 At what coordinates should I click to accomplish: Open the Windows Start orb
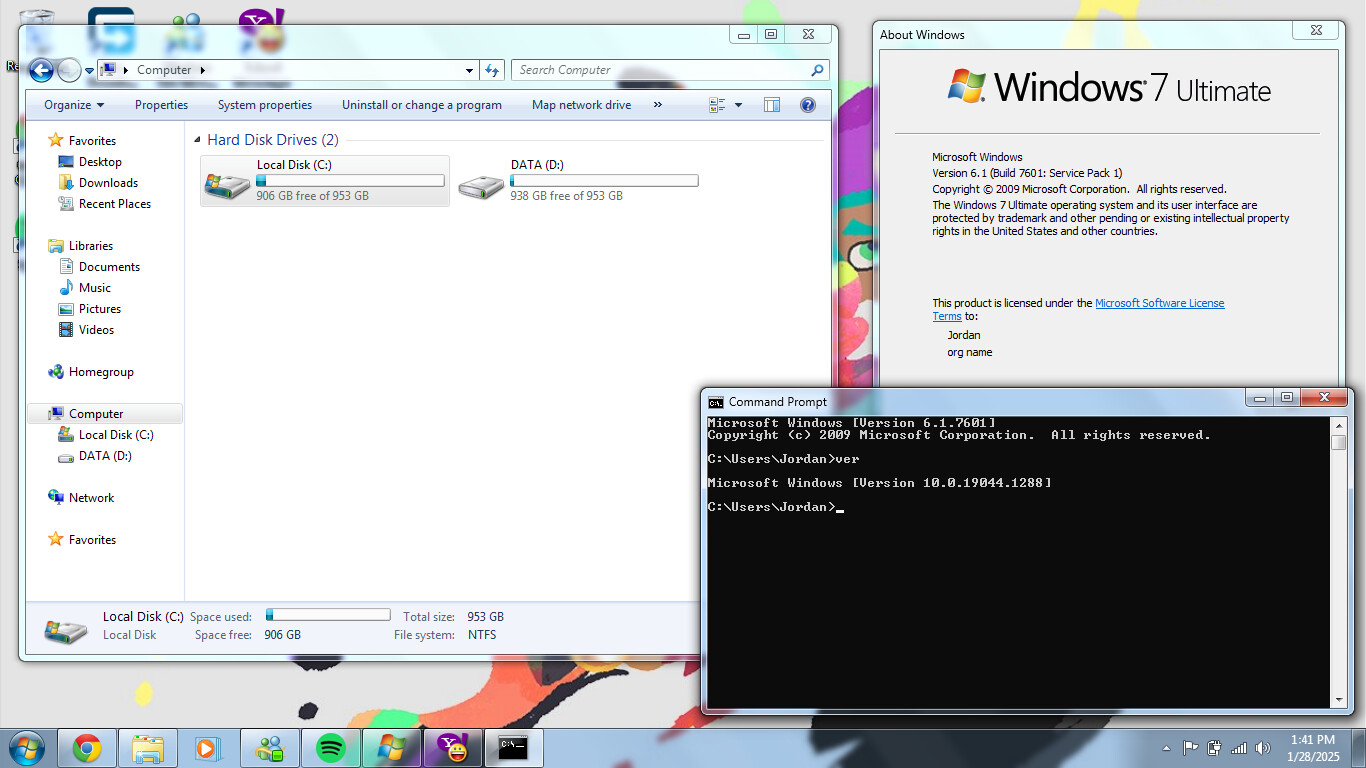[26, 748]
